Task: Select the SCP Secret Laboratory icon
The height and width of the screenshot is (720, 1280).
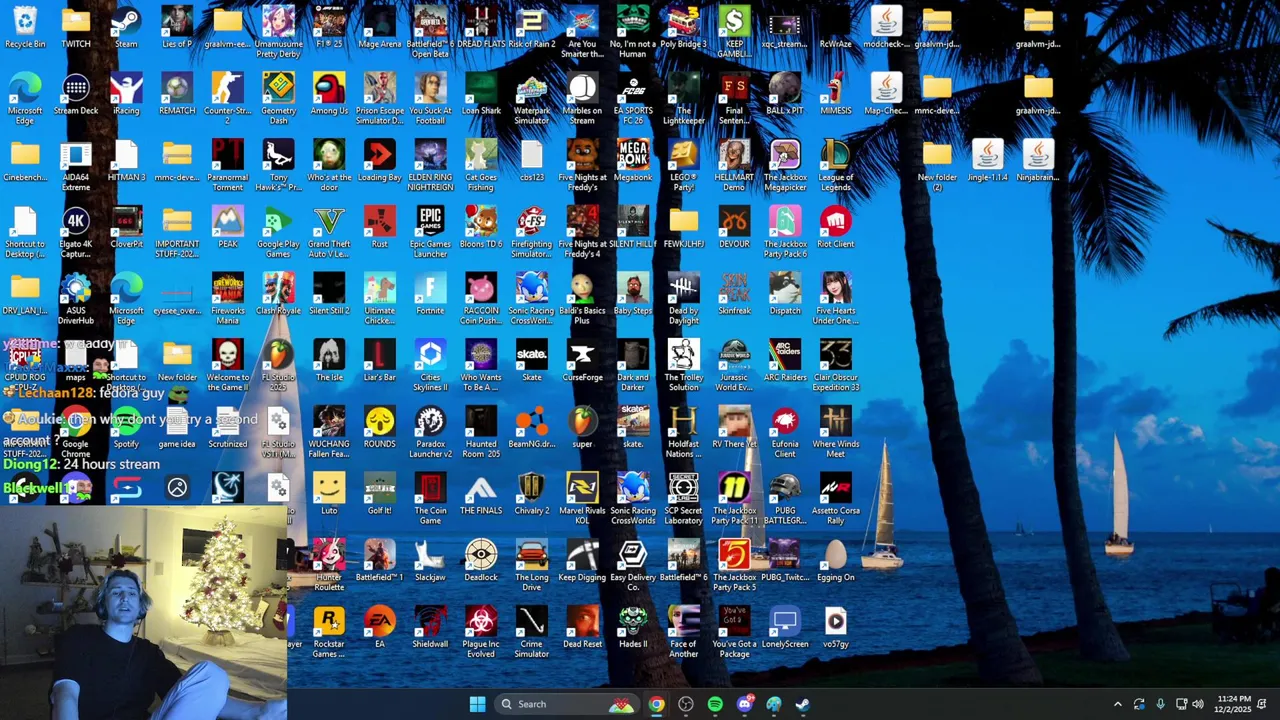Action: coord(684,499)
